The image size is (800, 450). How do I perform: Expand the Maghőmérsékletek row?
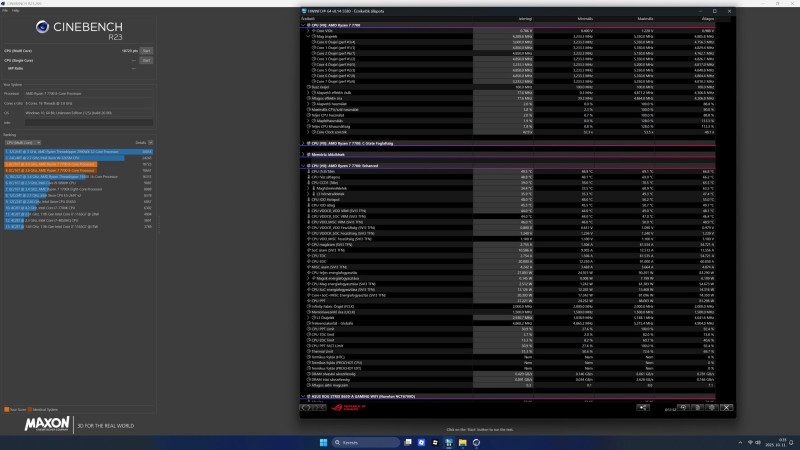[308, 188]
